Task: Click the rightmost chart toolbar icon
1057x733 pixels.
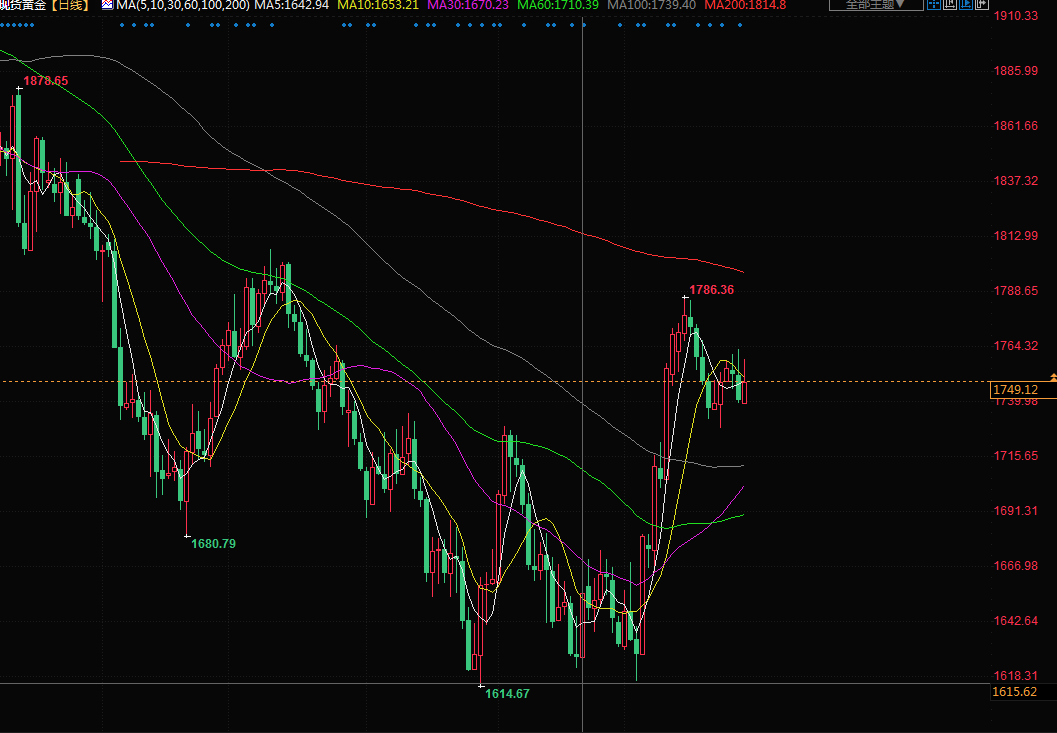Action: point(981,5)
